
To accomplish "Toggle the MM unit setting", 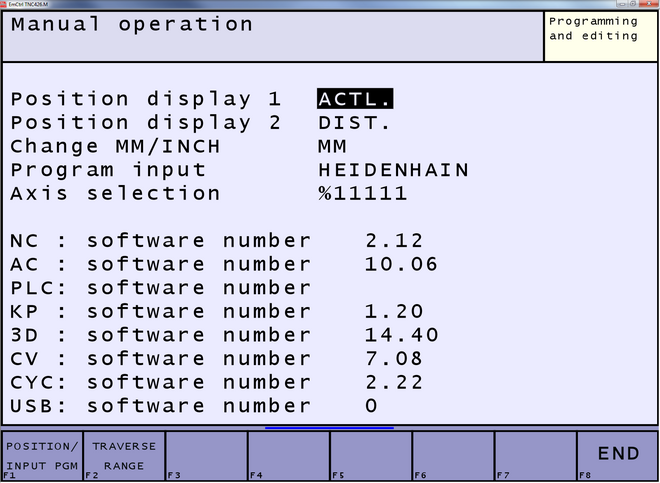I will tap(332, 146).
